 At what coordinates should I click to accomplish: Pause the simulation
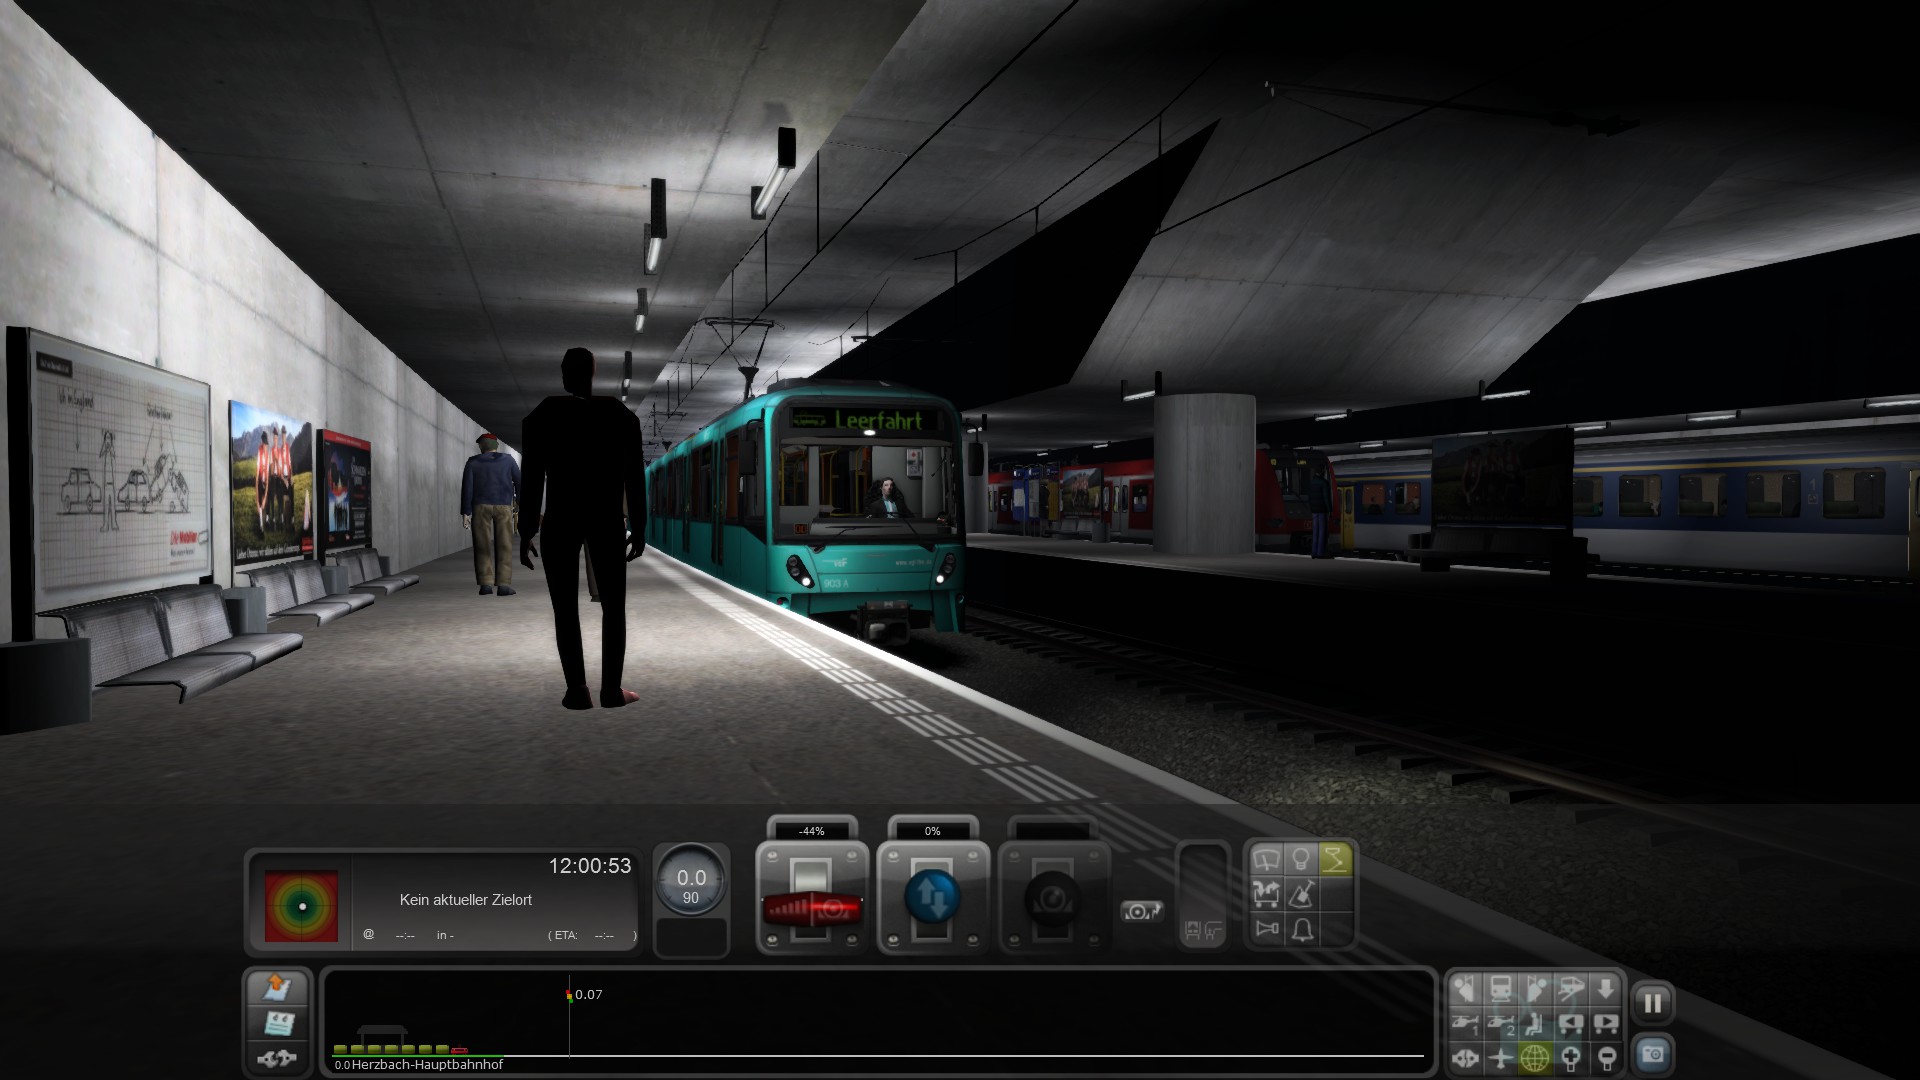click(1652, 1003)
